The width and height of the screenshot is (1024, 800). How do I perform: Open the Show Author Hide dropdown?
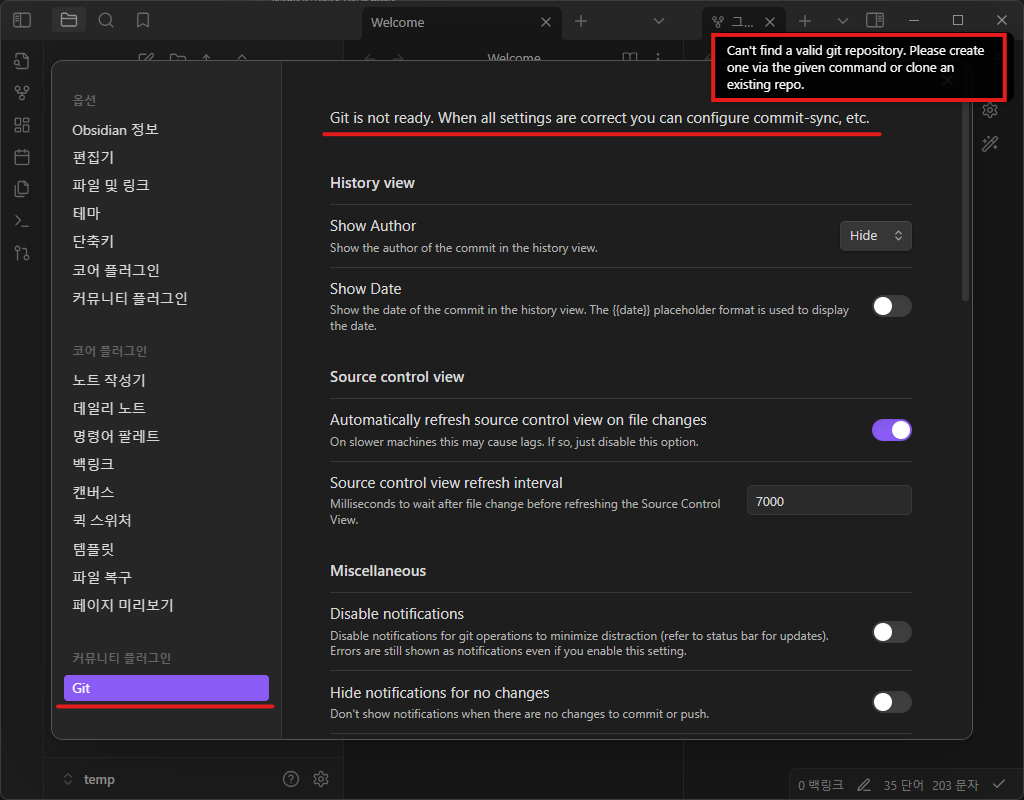pyautogui.click(x=875, y=236)
